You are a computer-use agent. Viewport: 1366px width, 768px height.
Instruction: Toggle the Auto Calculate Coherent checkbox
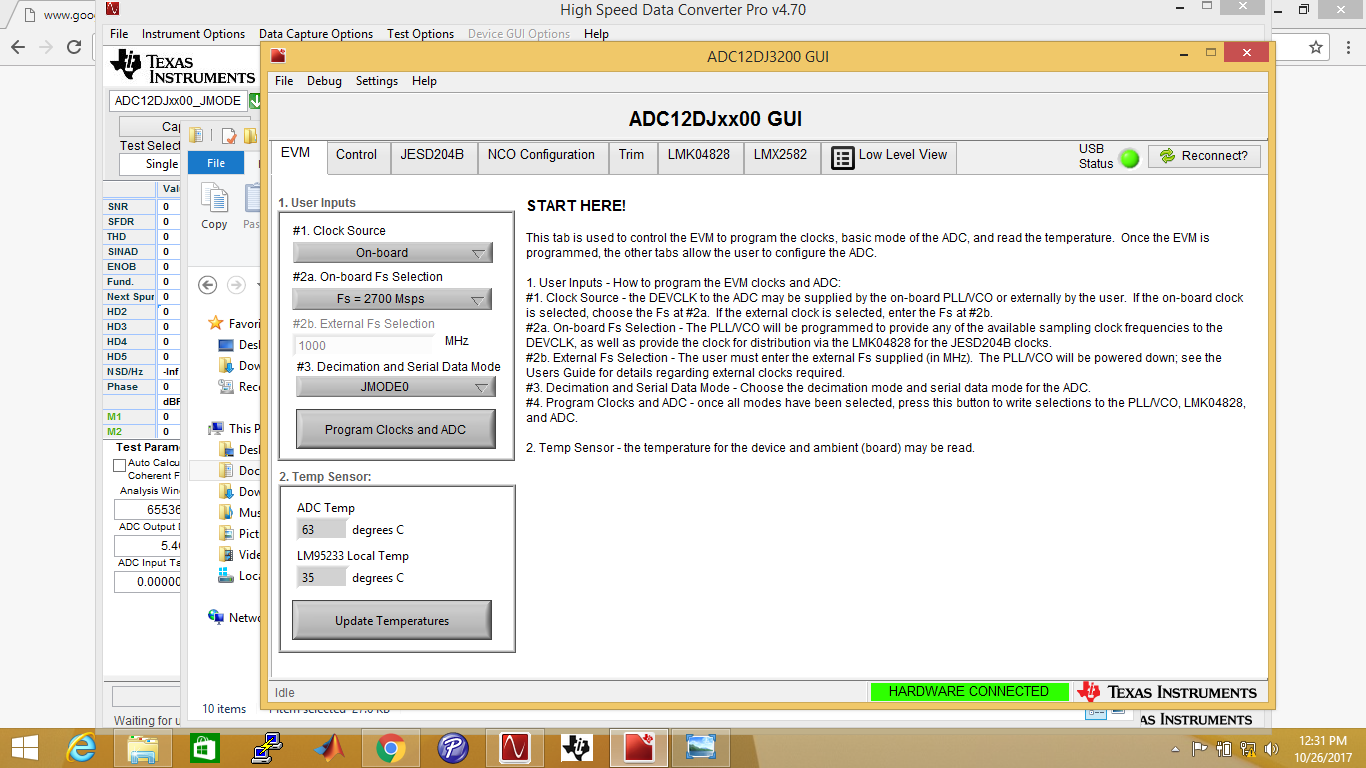point(120,465)
